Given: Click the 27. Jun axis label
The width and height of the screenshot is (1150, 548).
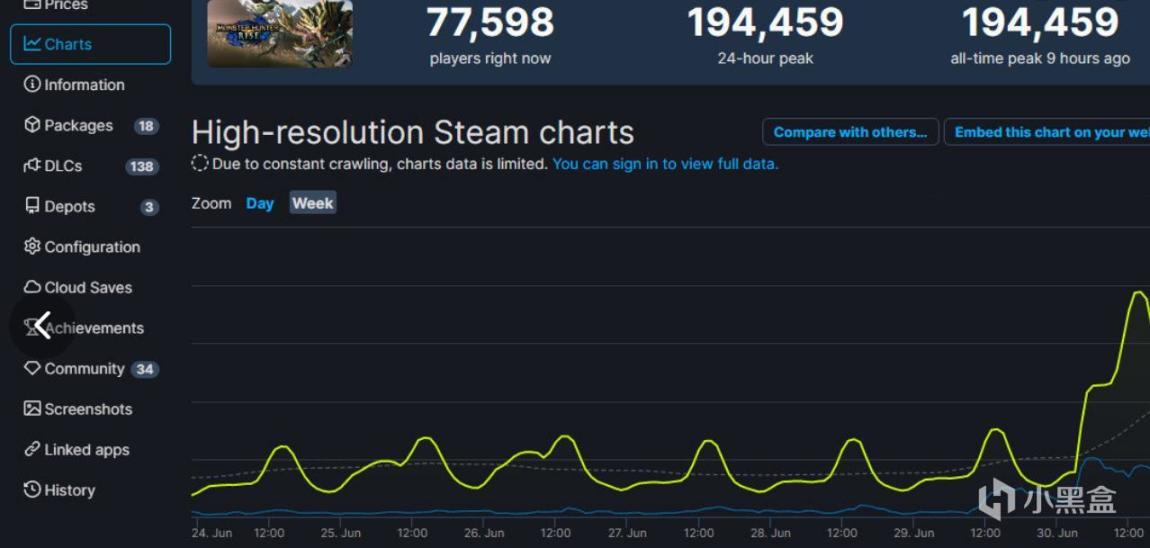Looking at the screenshot, I should point(626,533).
